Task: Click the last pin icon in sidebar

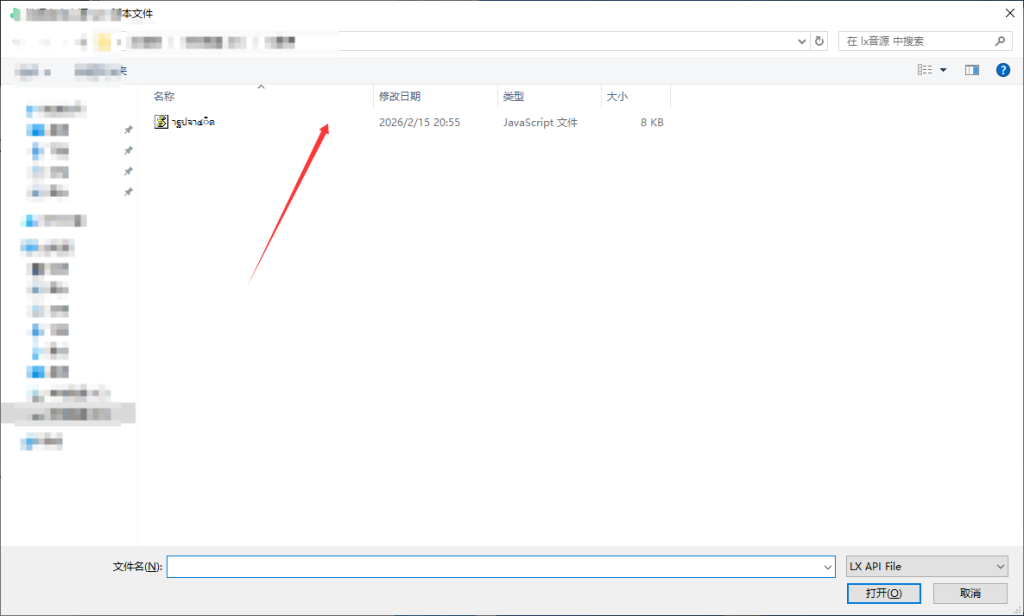Action: (129, 192)
